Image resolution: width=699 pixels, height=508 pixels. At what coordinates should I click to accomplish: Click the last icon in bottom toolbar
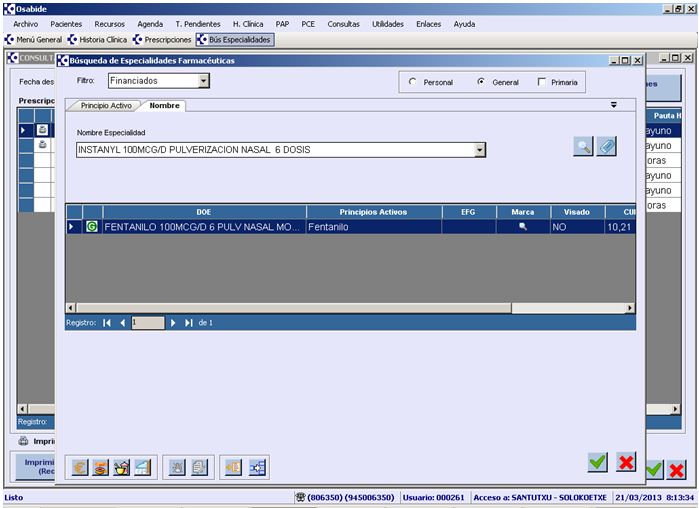pyautogui.click(x=257, y=466)
